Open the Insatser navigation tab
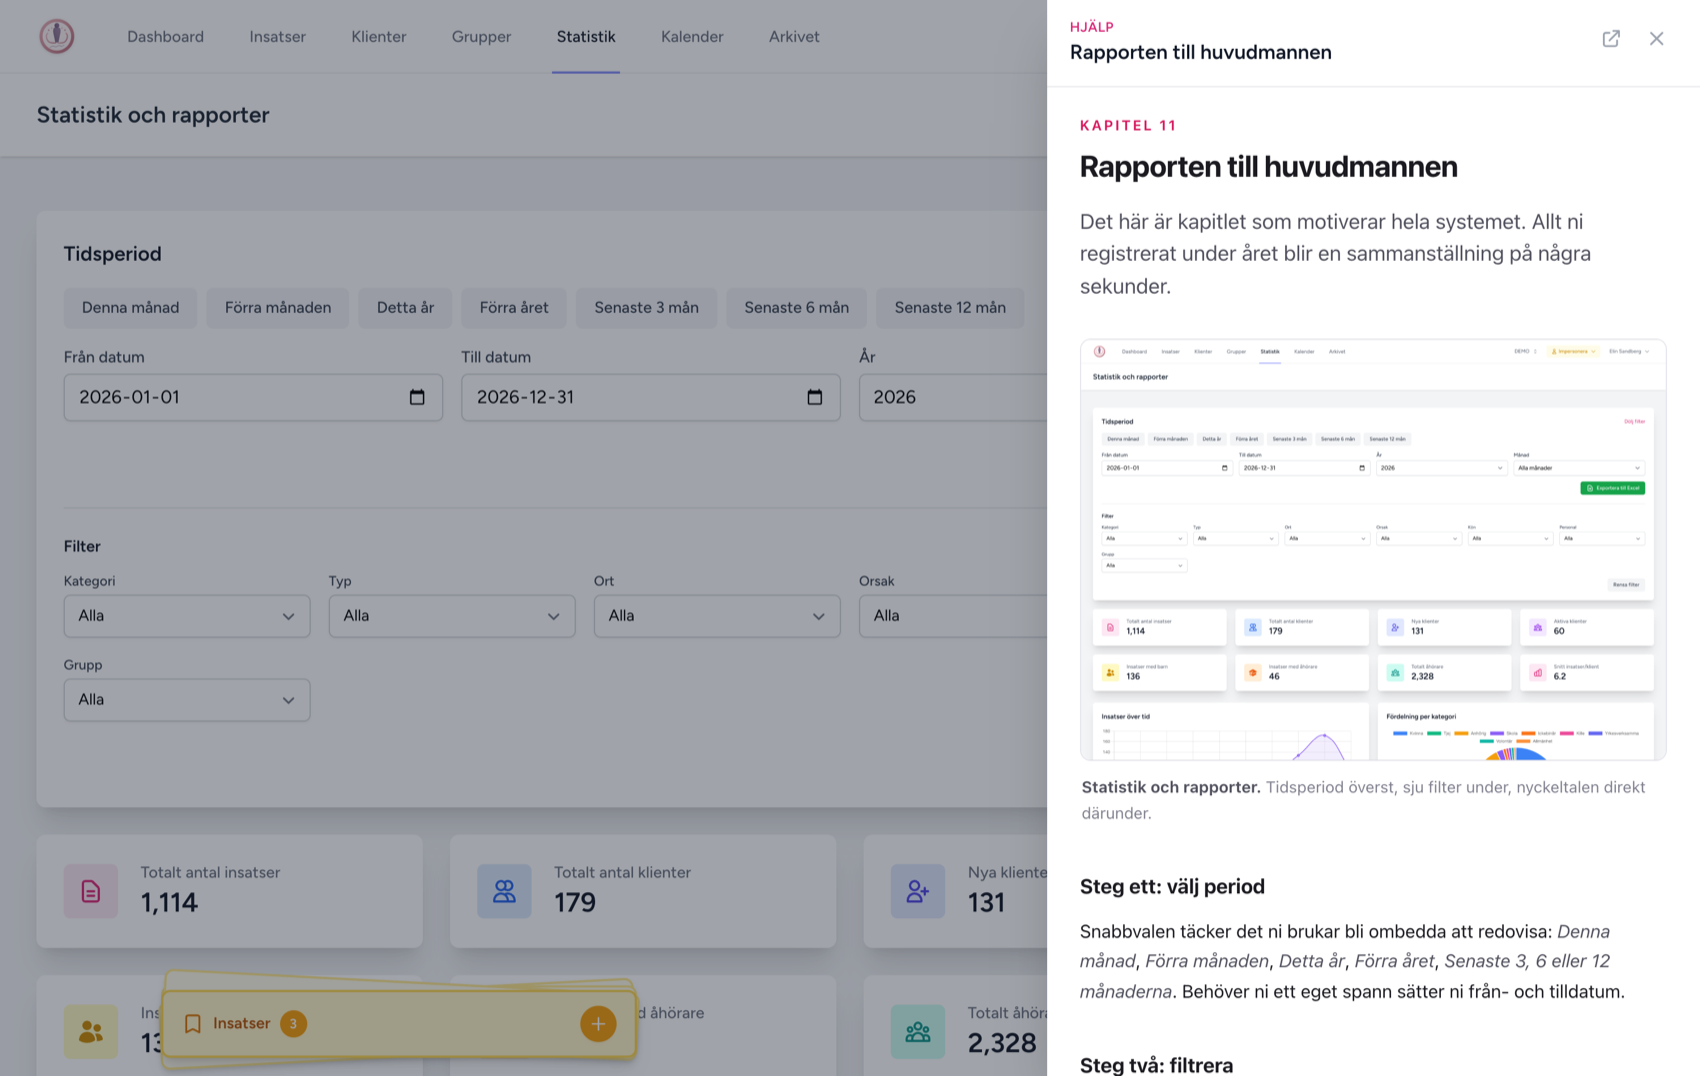Image resolution: width=1700 pixels, height=1076 pixels. pos(278,37)
